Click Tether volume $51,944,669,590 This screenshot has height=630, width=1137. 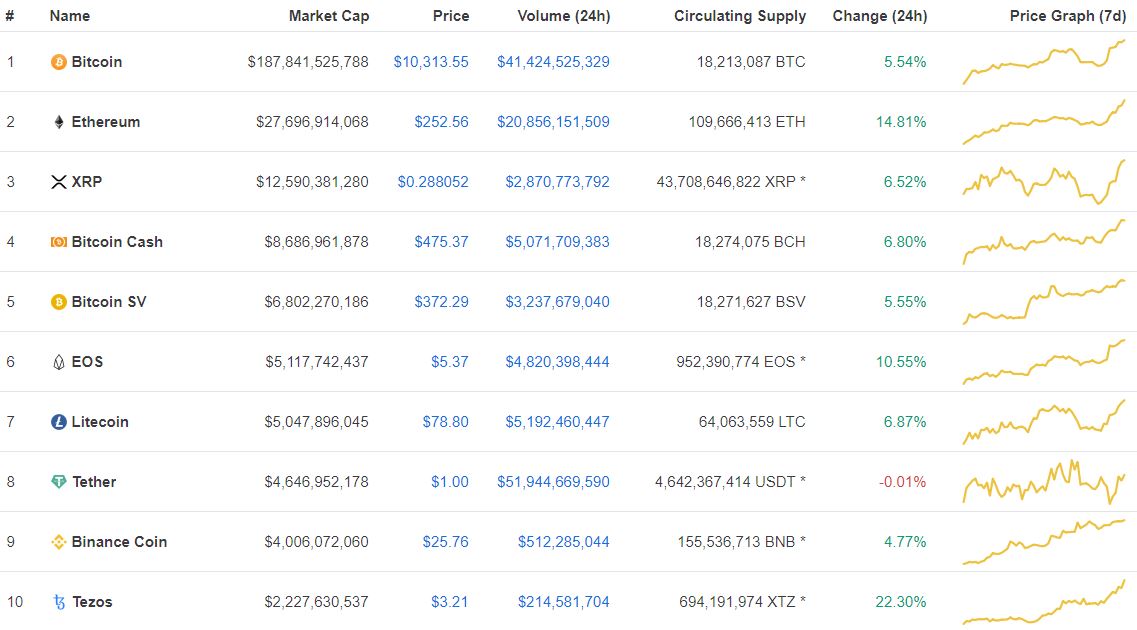pyautogui.click(x=553, y=482)
